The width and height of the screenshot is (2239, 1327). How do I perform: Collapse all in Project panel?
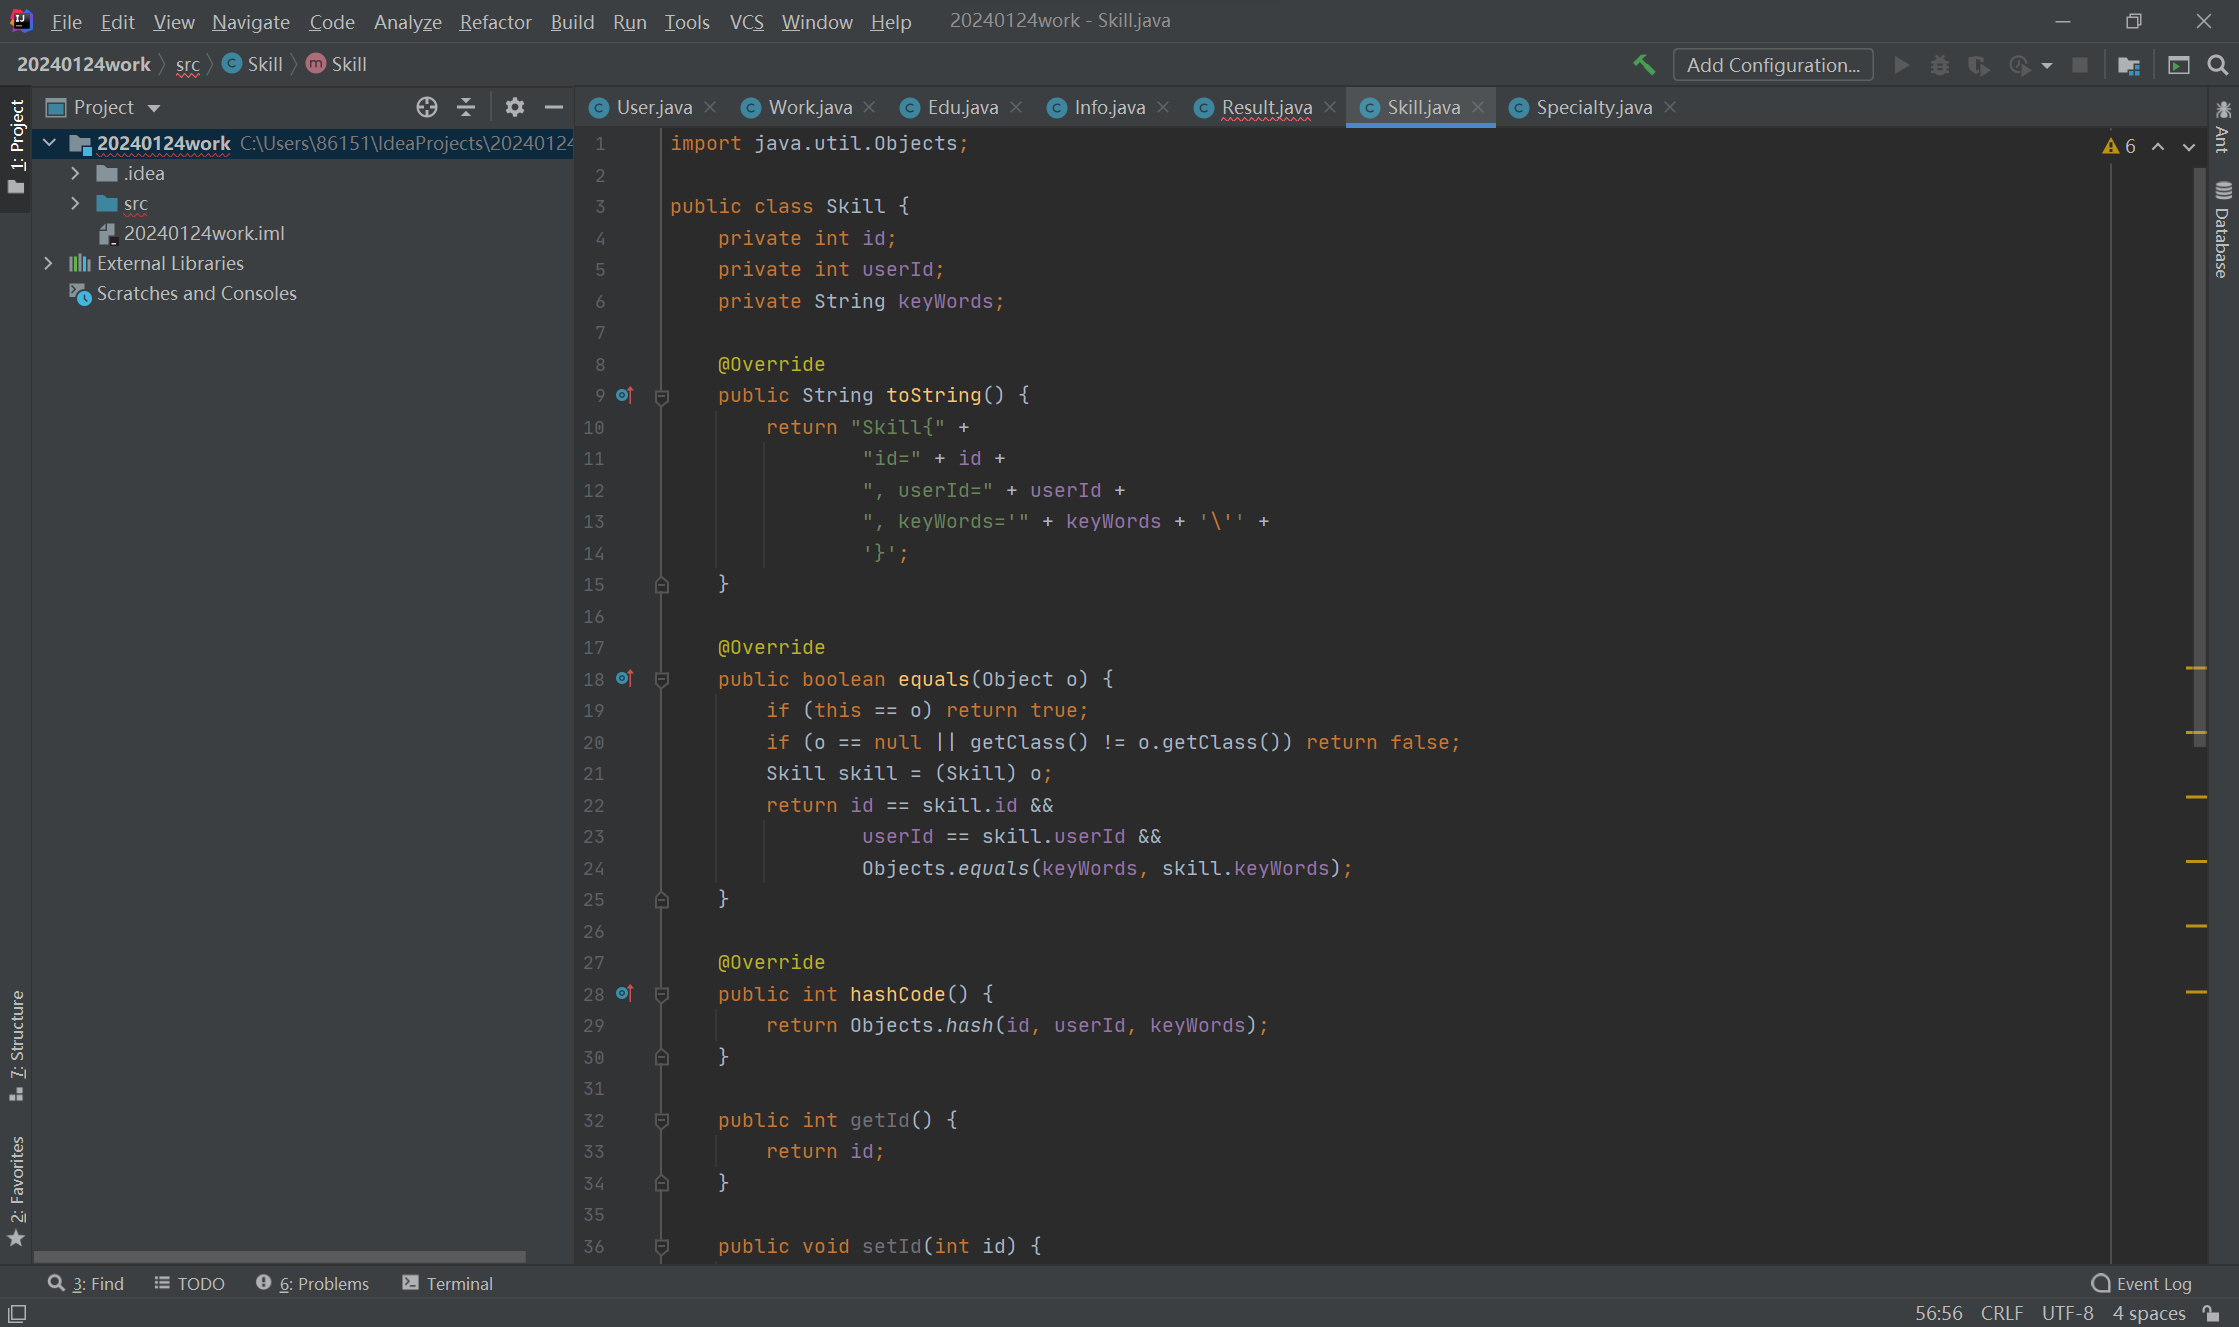pos(466,107)
